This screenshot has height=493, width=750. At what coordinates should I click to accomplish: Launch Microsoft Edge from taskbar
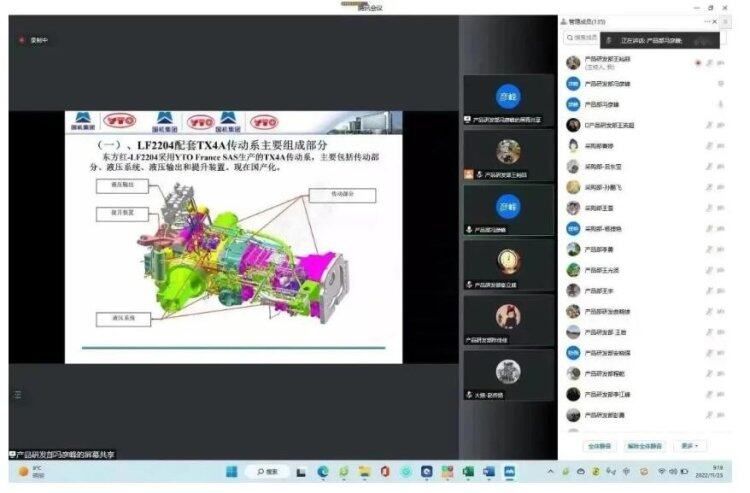pyautogui.click(x=323, y=472)
